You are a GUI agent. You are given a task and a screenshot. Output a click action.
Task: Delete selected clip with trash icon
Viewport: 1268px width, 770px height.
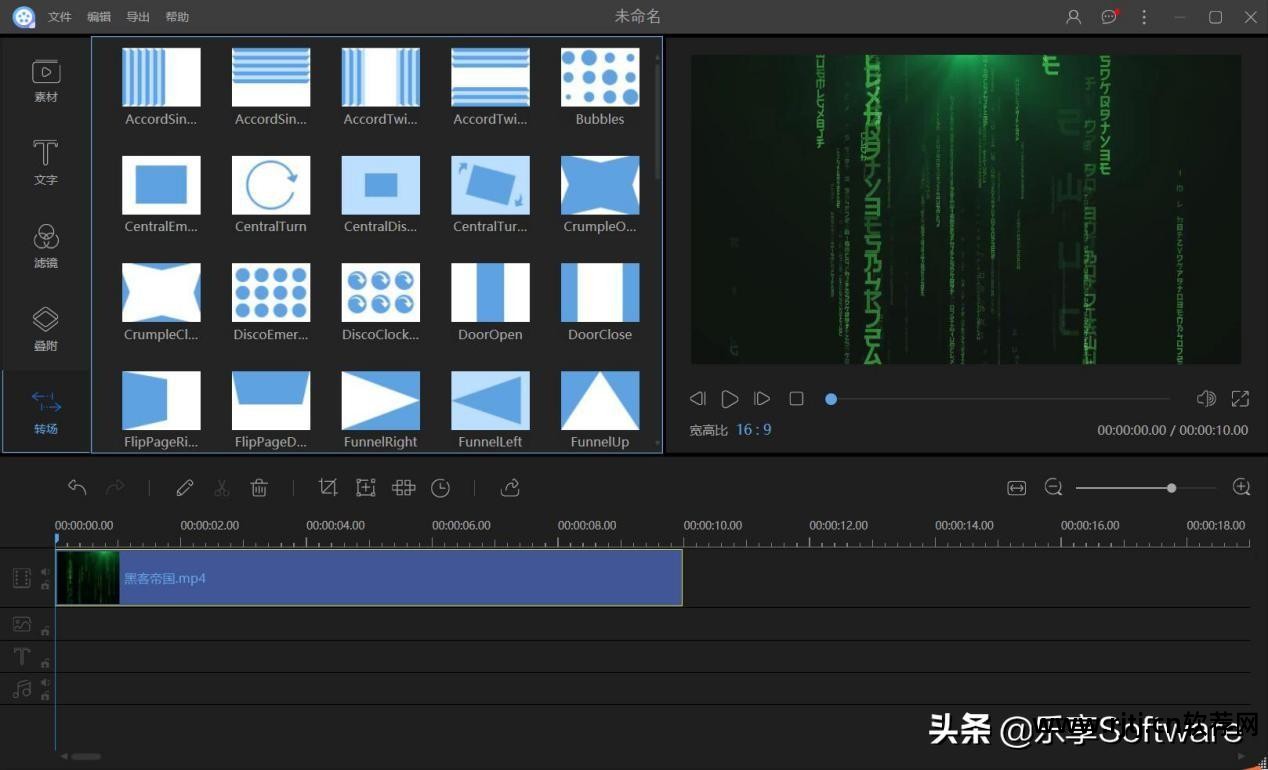coord(259,487)
